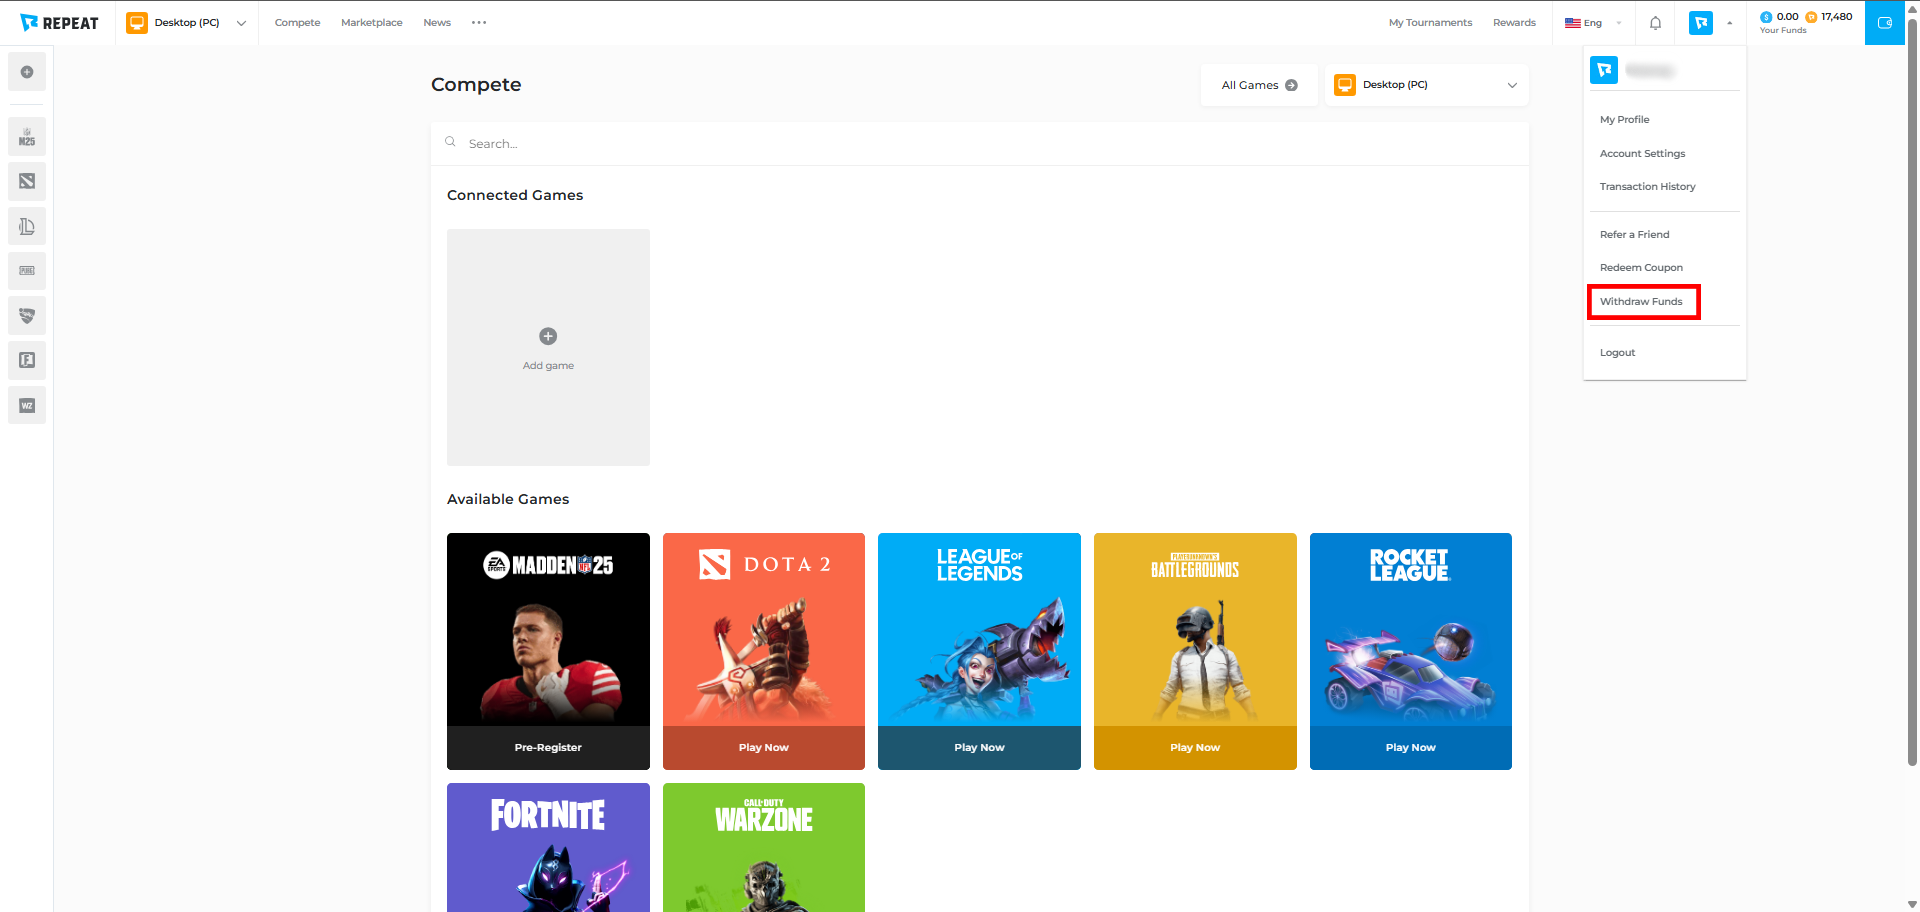Viewport: 1920px width, 912px height.
Task: Select Redeem Coupon menu entry
Action: click(x=1641, y=268)
